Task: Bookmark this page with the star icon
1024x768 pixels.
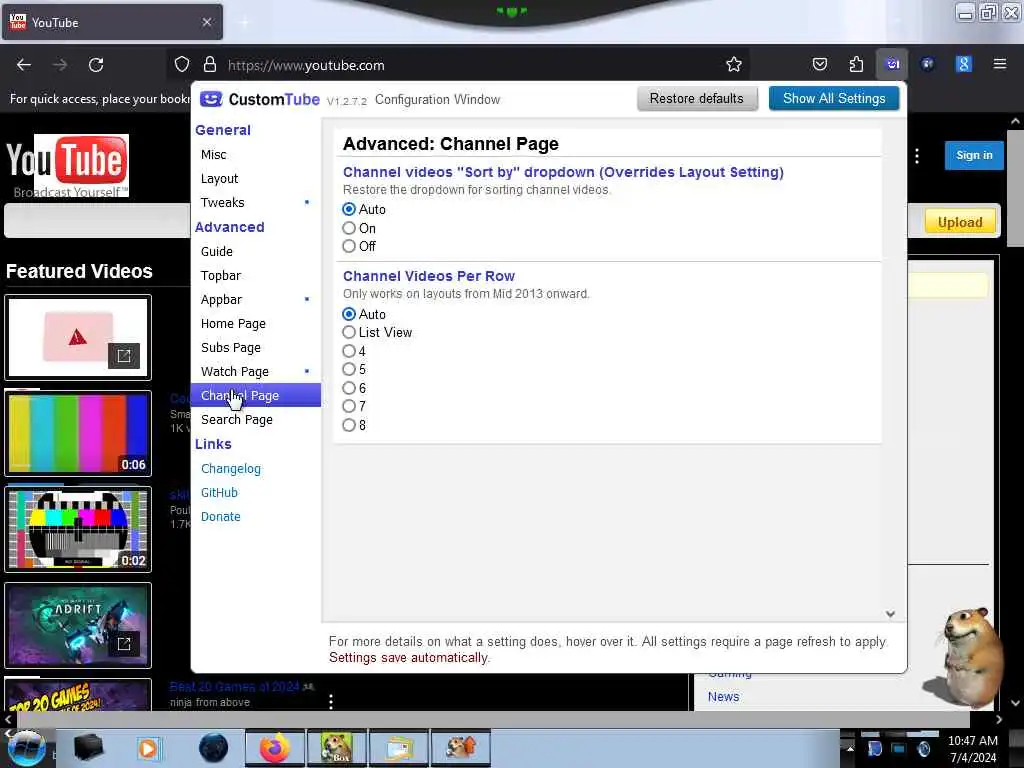Action: pos(733,64)
